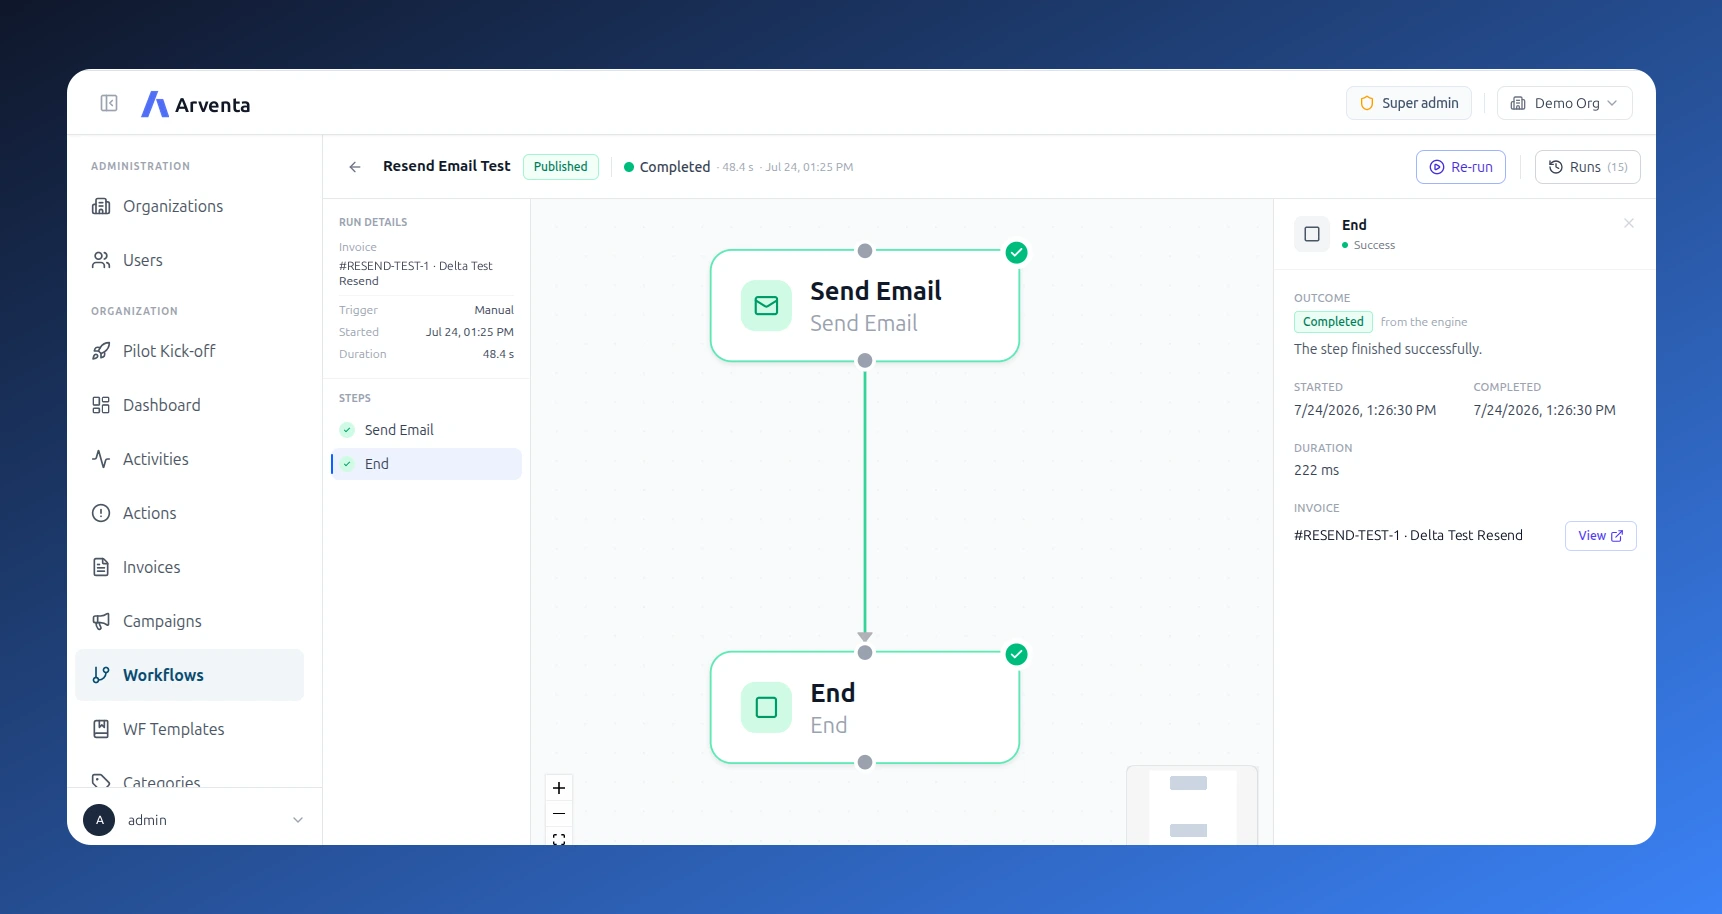The image size is (1722, 914).
Task: Select the Send Email step in list
Action: tap(427, 430)
